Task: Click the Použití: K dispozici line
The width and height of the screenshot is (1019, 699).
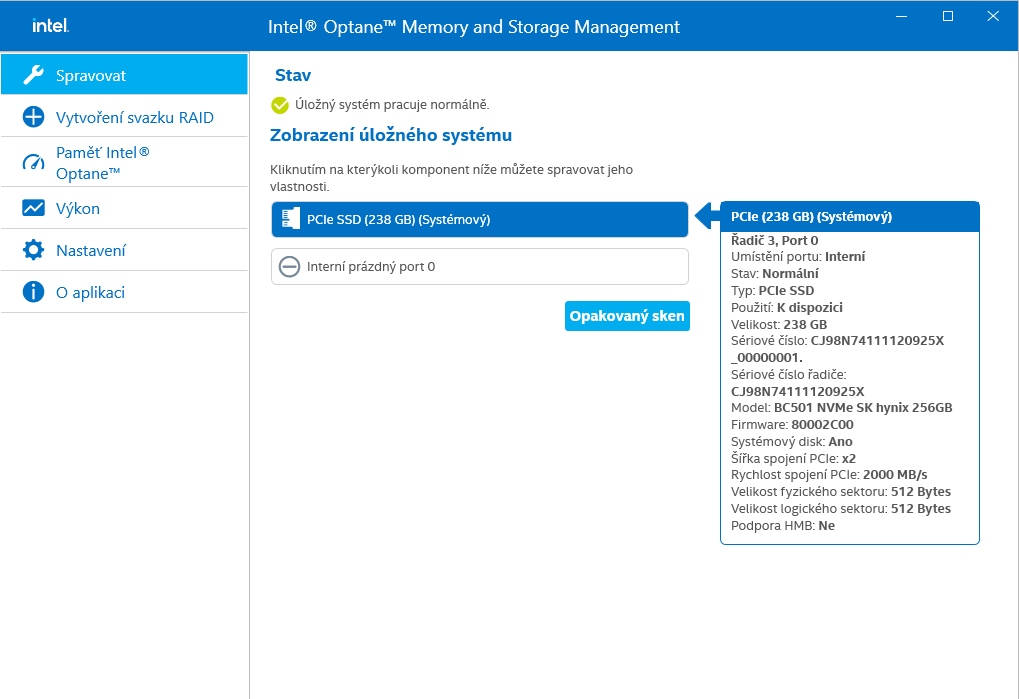Action: [787, 307]
